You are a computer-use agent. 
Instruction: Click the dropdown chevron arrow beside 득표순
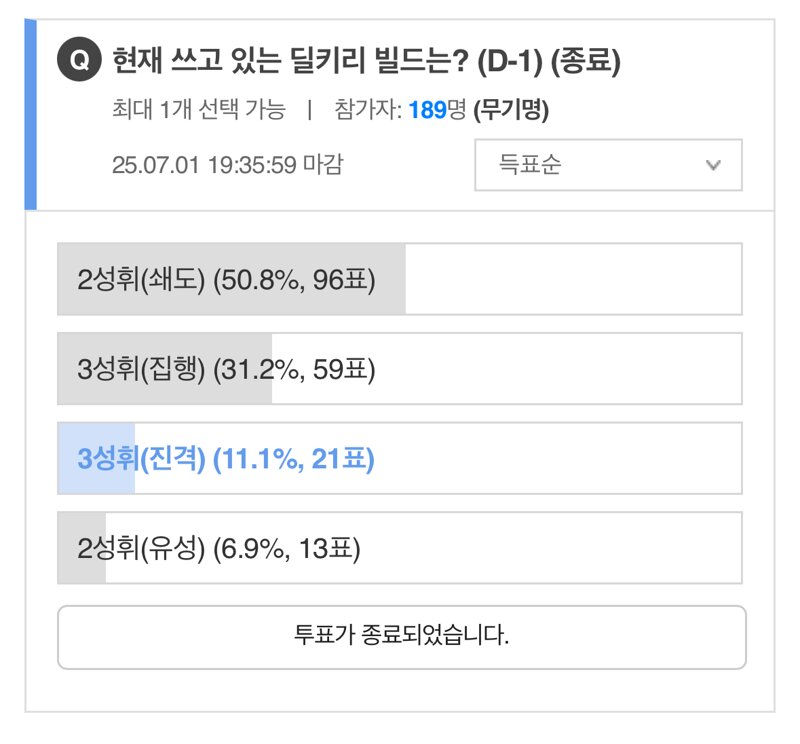coord(713,165)
